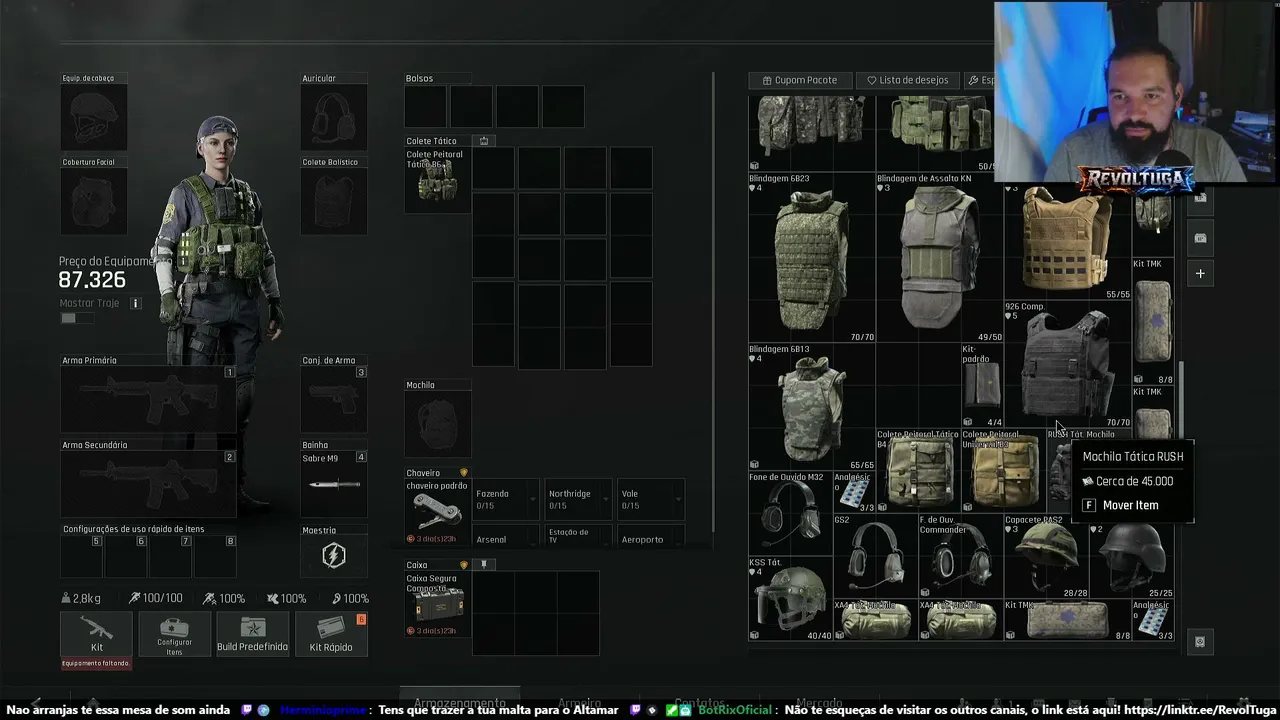Click the 87.326 equipment price
This screenshot has height=720, width=1280.
pyautogui.click(x=92, y=280)
